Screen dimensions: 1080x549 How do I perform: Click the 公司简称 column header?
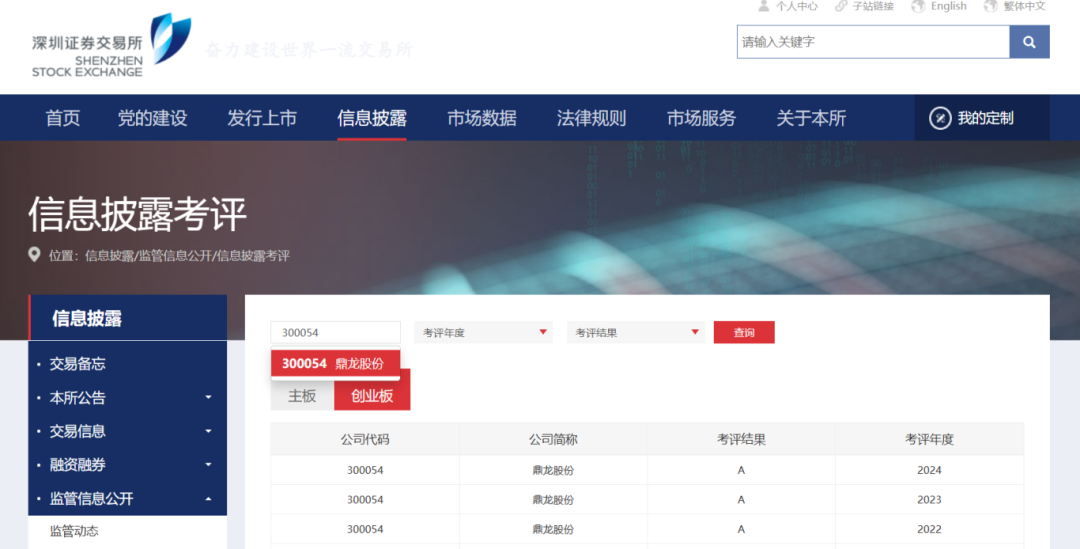point(553,439)
